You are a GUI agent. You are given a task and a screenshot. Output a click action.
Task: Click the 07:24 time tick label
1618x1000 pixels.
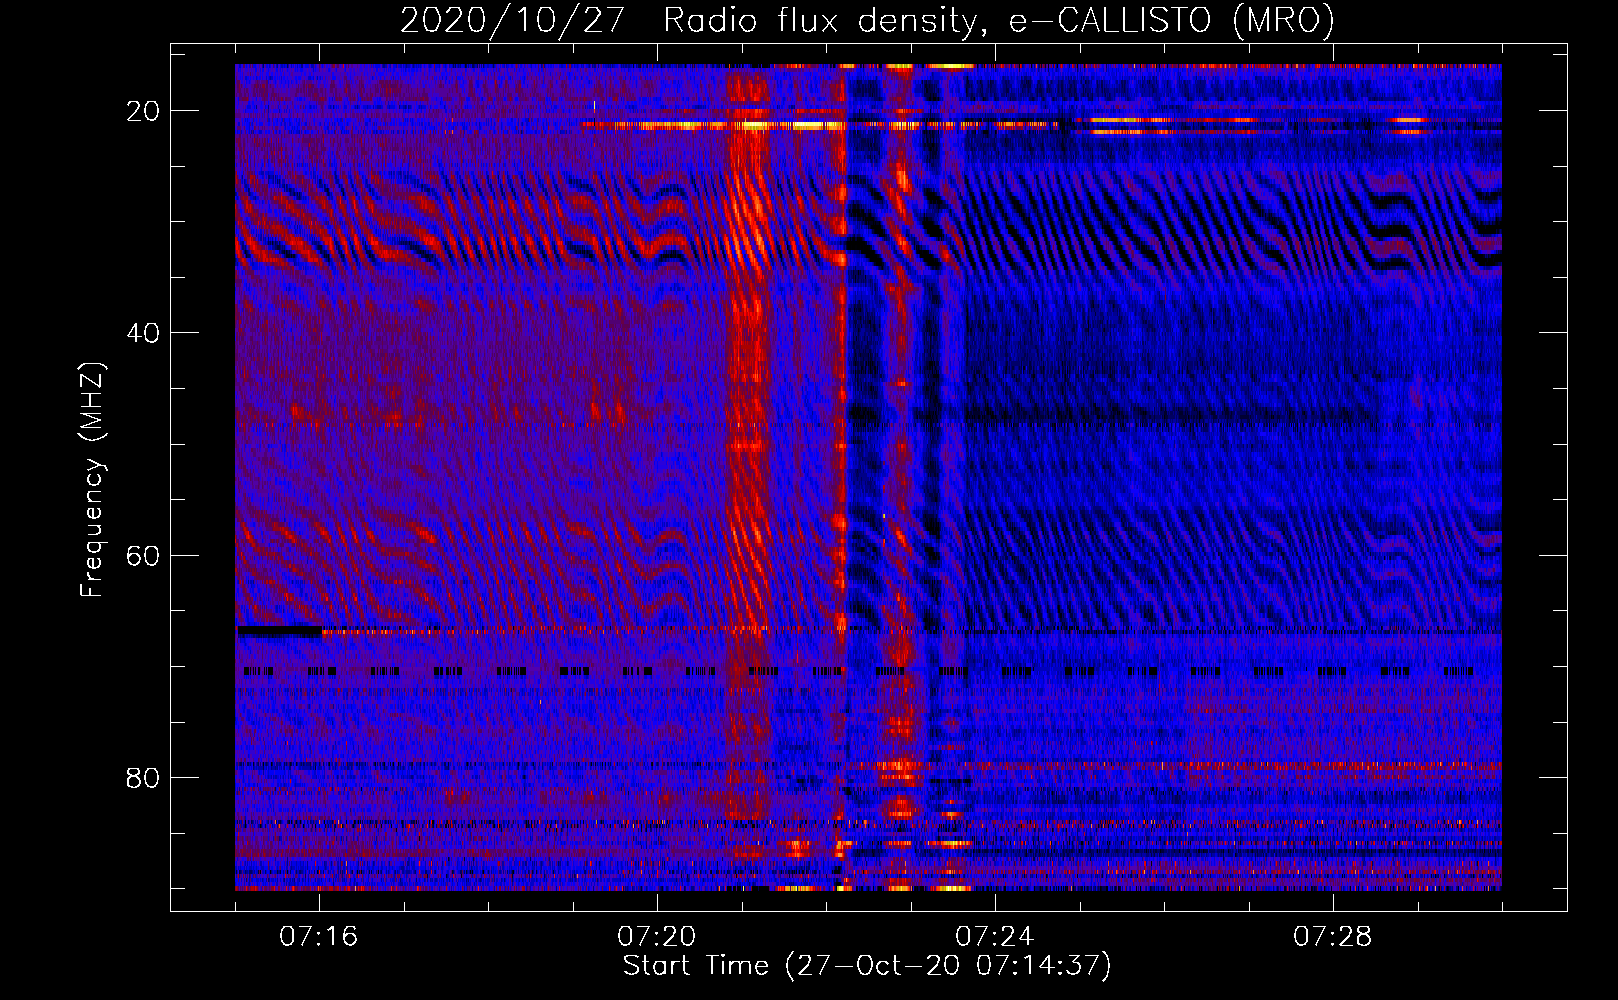(995, 937)
